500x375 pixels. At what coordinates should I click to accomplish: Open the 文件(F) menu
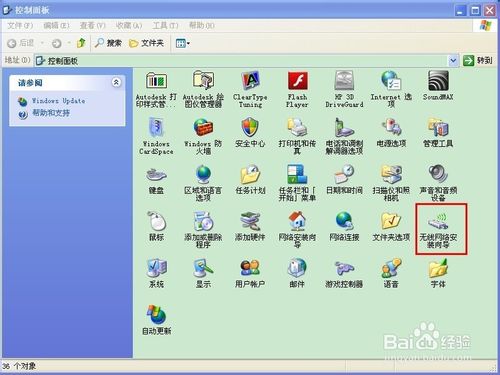(x=20, y=25)
